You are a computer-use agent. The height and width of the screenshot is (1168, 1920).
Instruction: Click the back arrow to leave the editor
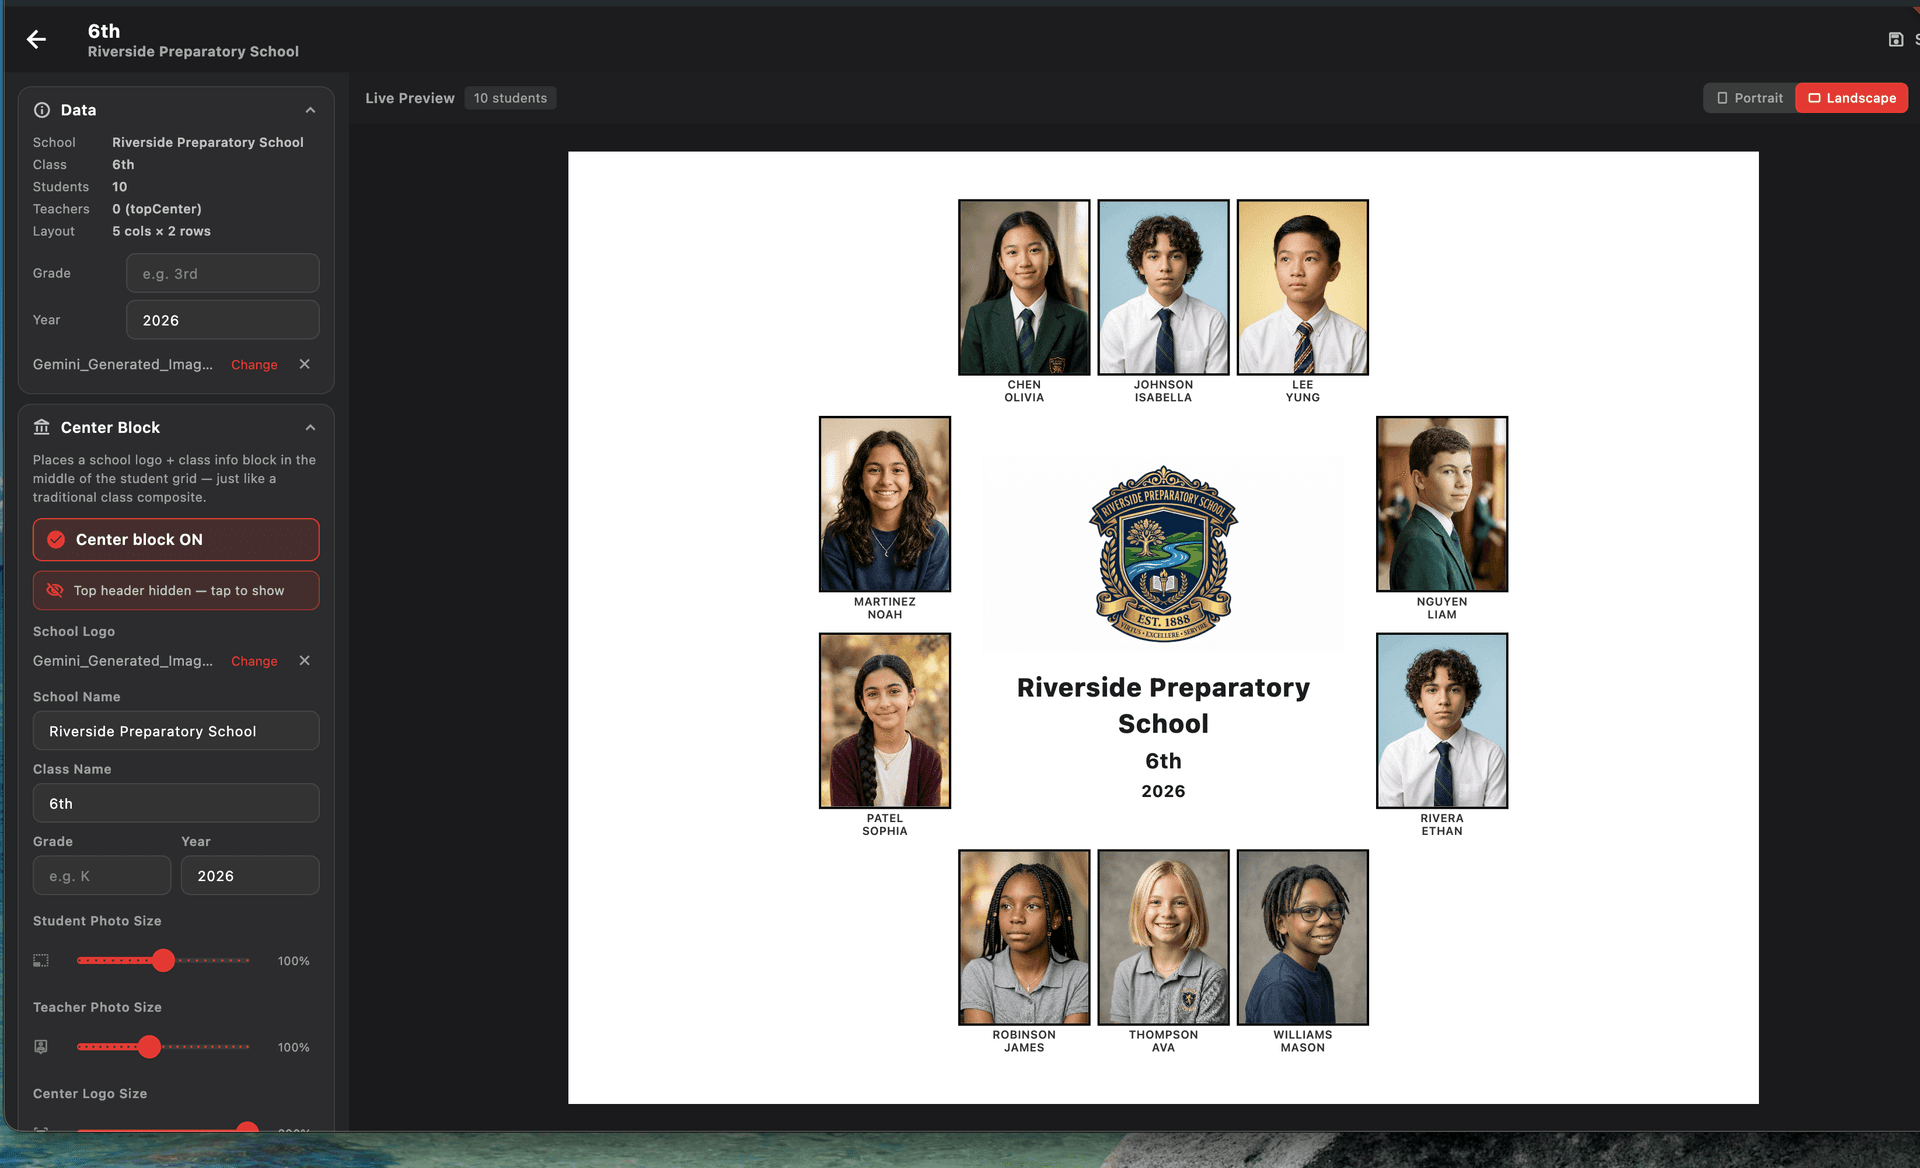coord(37,39)
